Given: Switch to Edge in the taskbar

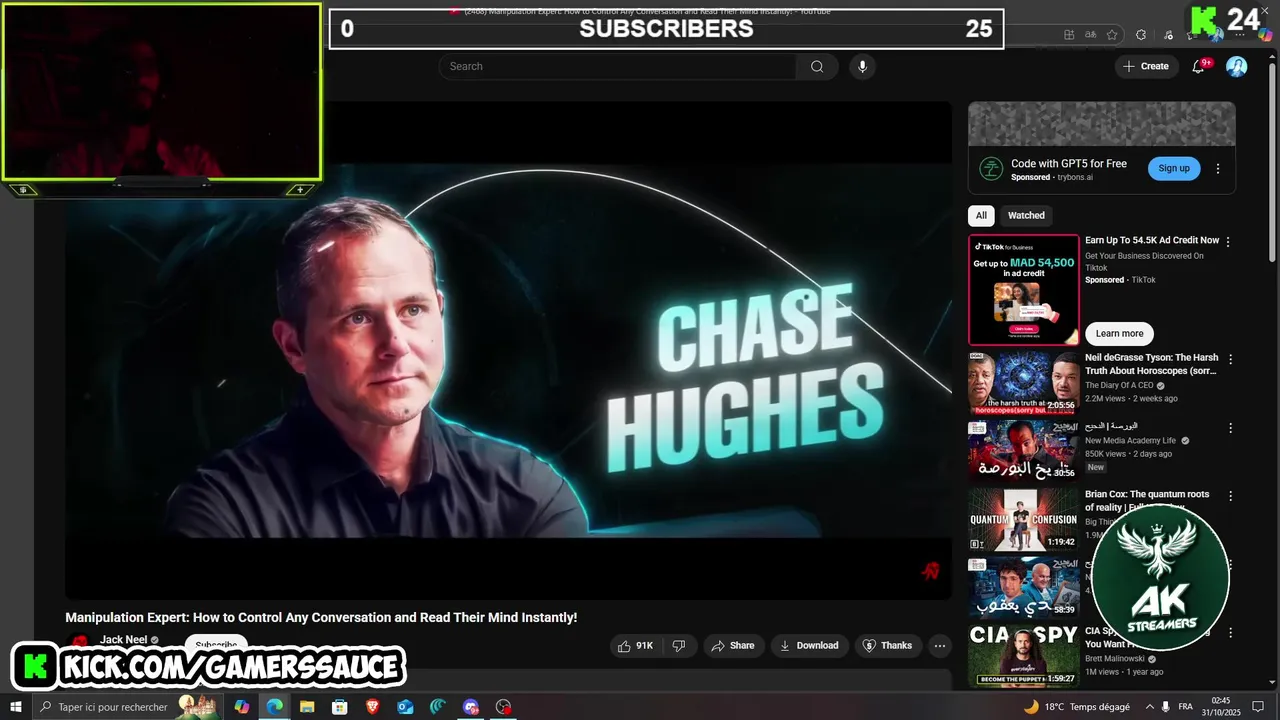Looking at the screenshot, I should [x=274, y=707].
